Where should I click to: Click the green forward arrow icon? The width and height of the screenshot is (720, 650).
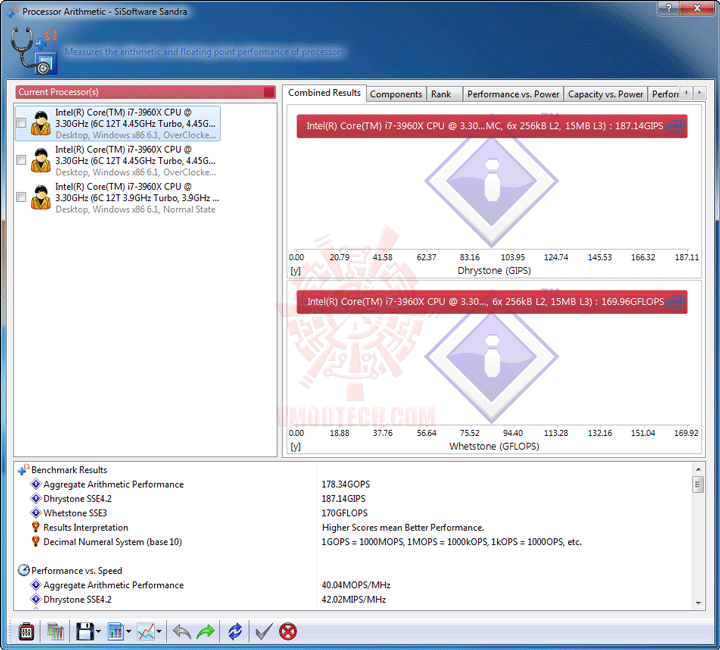click(205, 632)
